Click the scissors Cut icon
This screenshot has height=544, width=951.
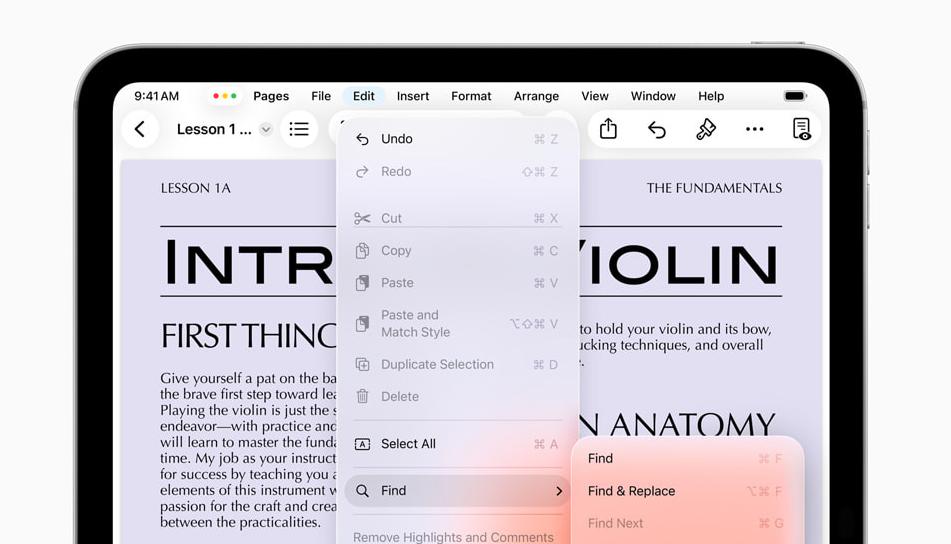tap(362, 218)
